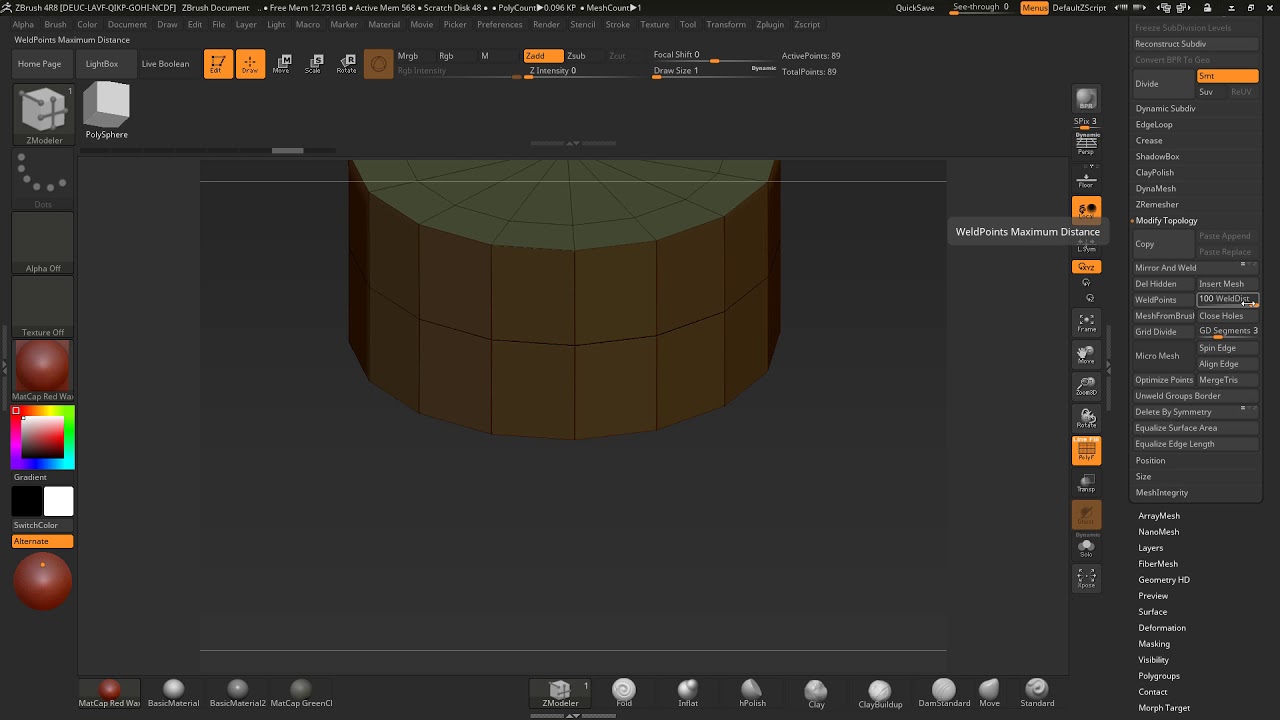Toggle Local symmetry button
1280x720 pixels.
click(x=1086, y=210)
